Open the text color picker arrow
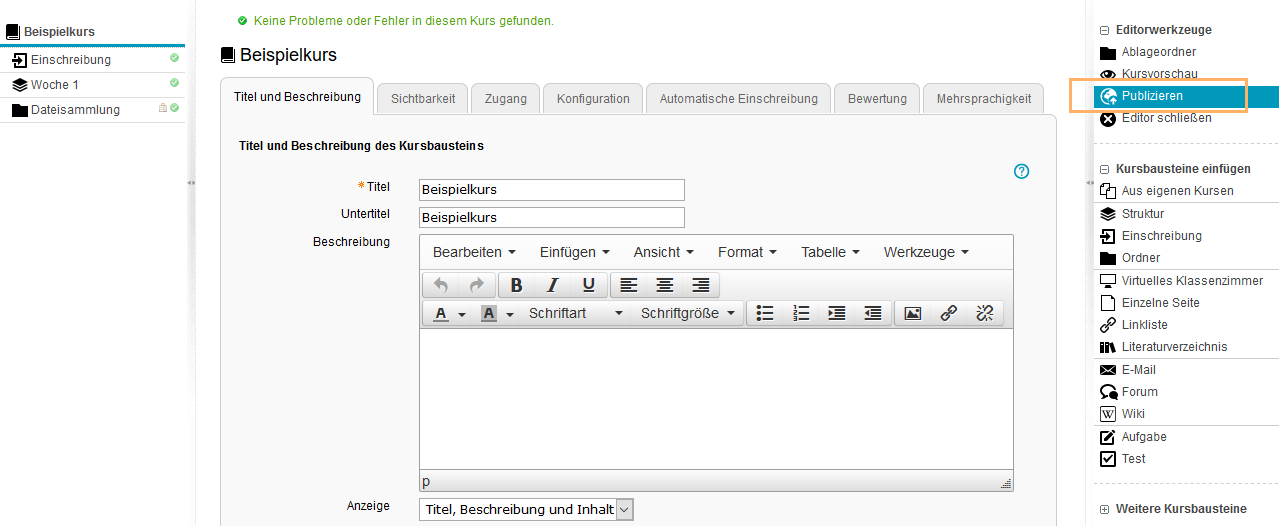The width and height of the screenshot is (1279, 526). [x=462, y=314]
